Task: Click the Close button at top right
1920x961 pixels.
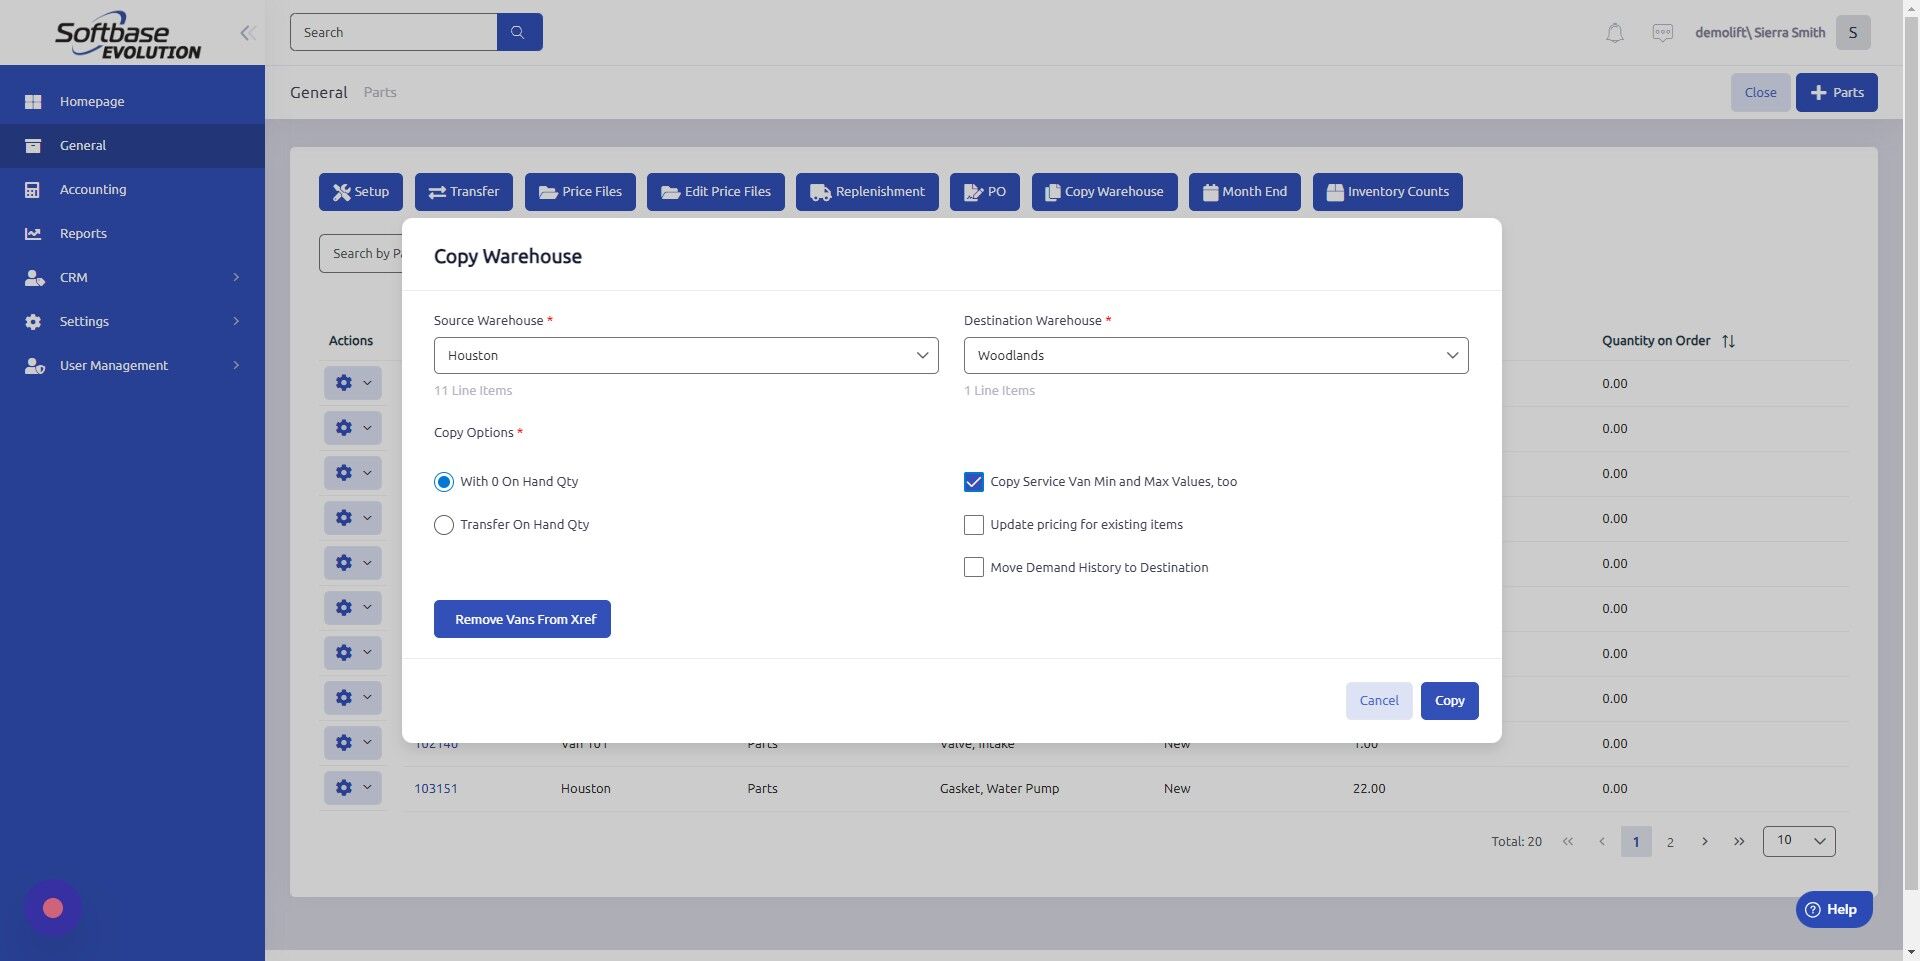Action: [x=1760, y=93]
